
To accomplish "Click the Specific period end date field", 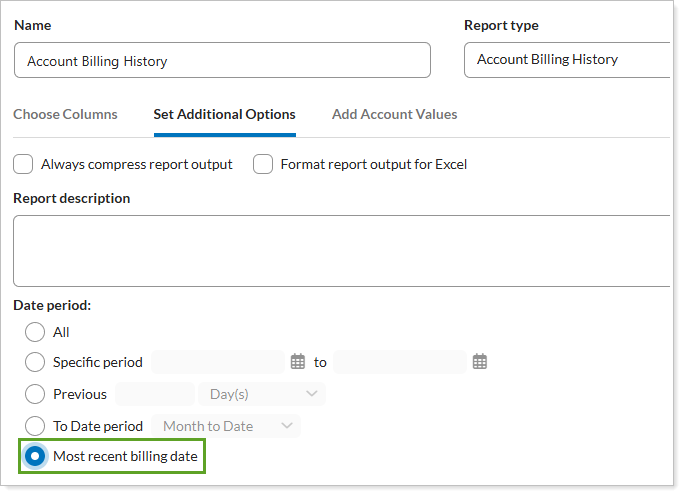I will 400,362.
